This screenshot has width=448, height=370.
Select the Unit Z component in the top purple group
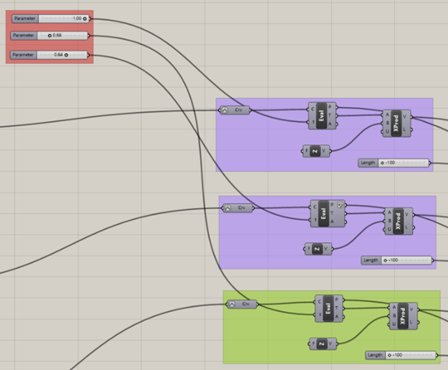point(316,151)
